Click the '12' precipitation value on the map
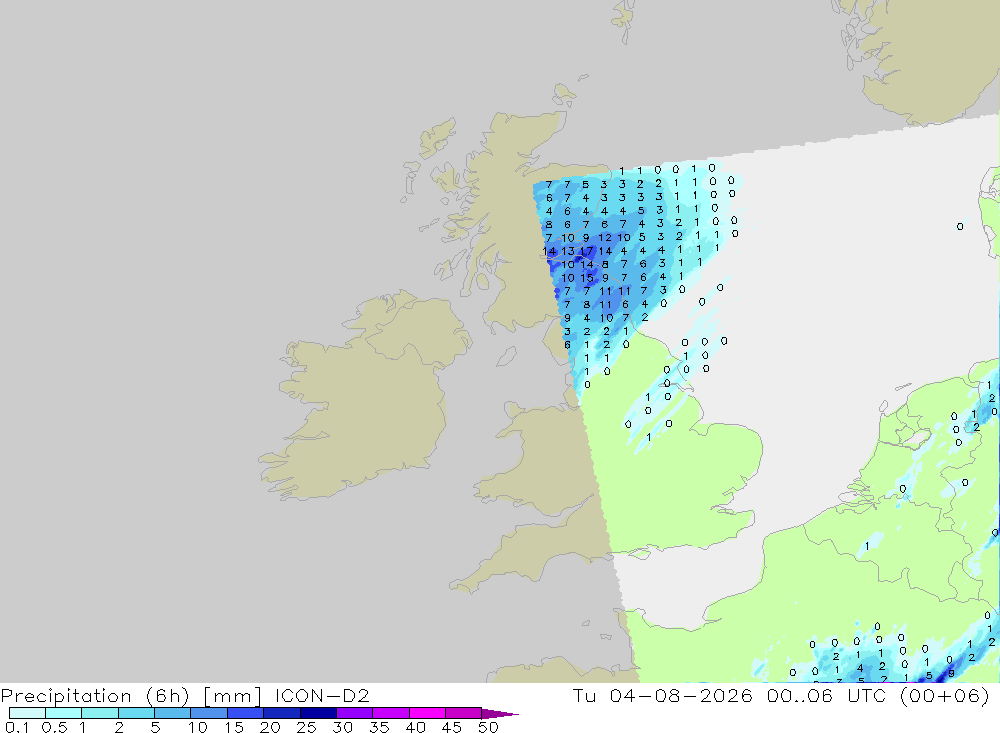The width and height of the screenshot is (1000, 733). (x=605, y=237)
